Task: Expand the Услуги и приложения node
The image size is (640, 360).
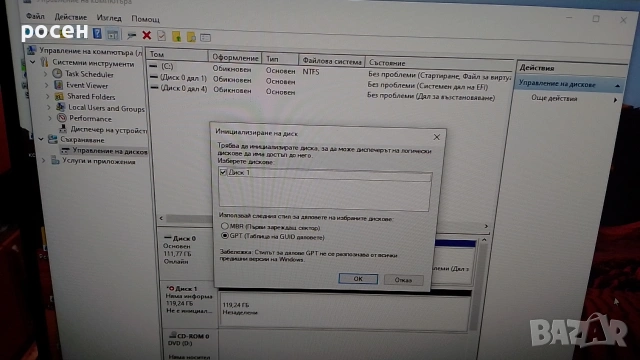Action: point(44,161)
